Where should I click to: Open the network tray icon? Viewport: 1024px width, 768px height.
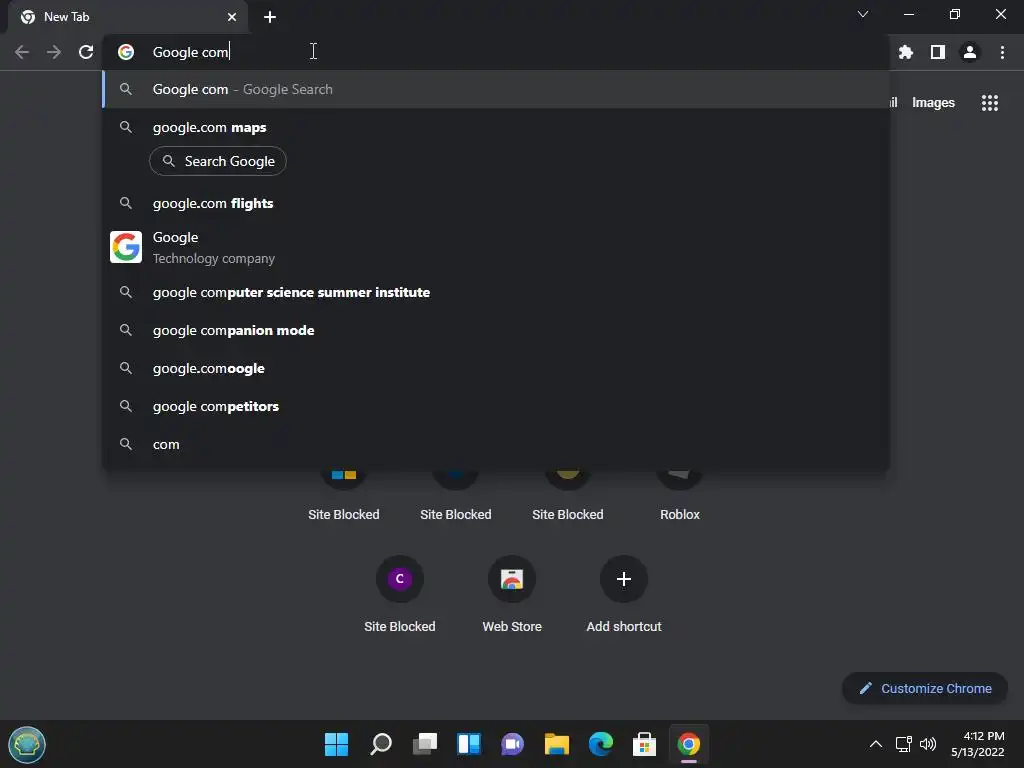(903, 744)
